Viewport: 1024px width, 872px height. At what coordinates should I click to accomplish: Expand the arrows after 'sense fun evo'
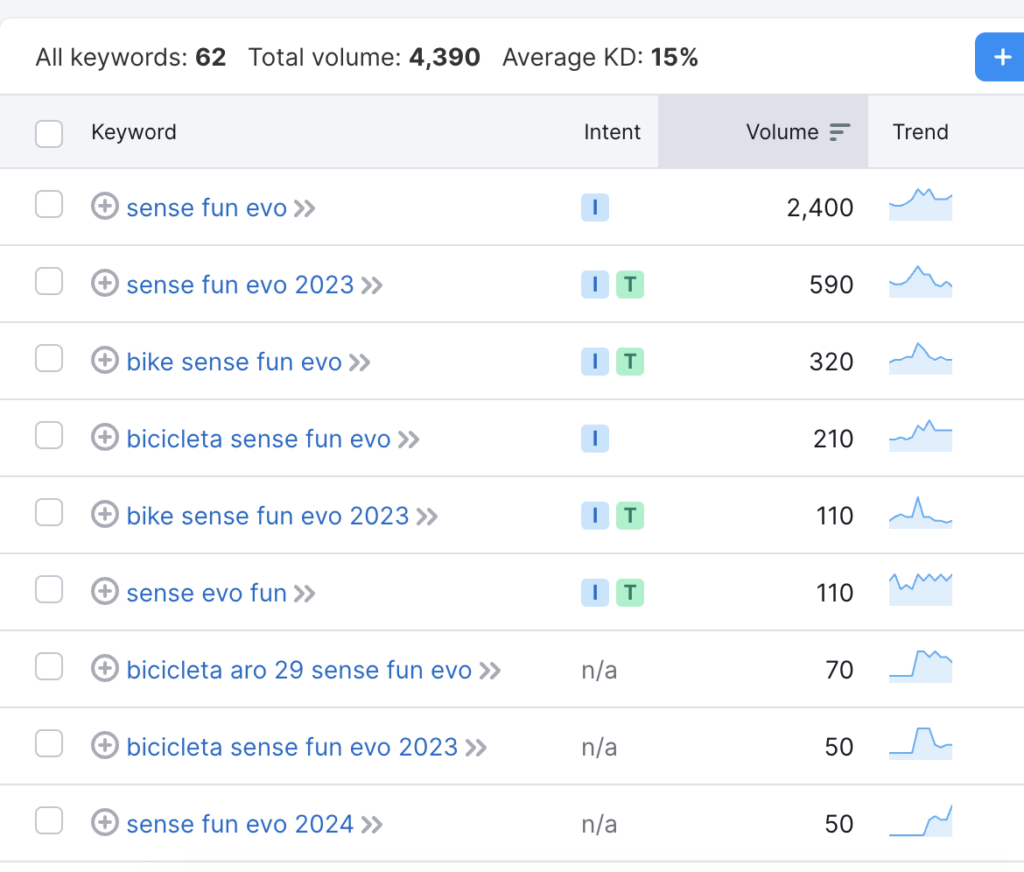pos(304,209)
